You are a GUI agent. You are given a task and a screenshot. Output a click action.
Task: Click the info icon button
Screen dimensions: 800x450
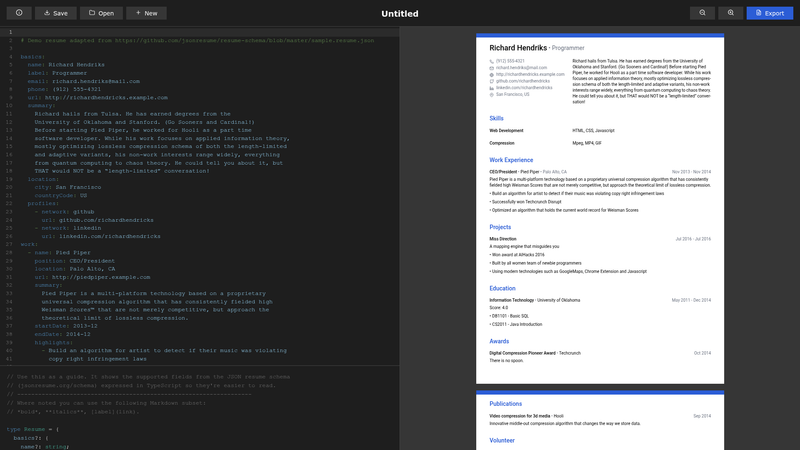[x=19, y=13]
